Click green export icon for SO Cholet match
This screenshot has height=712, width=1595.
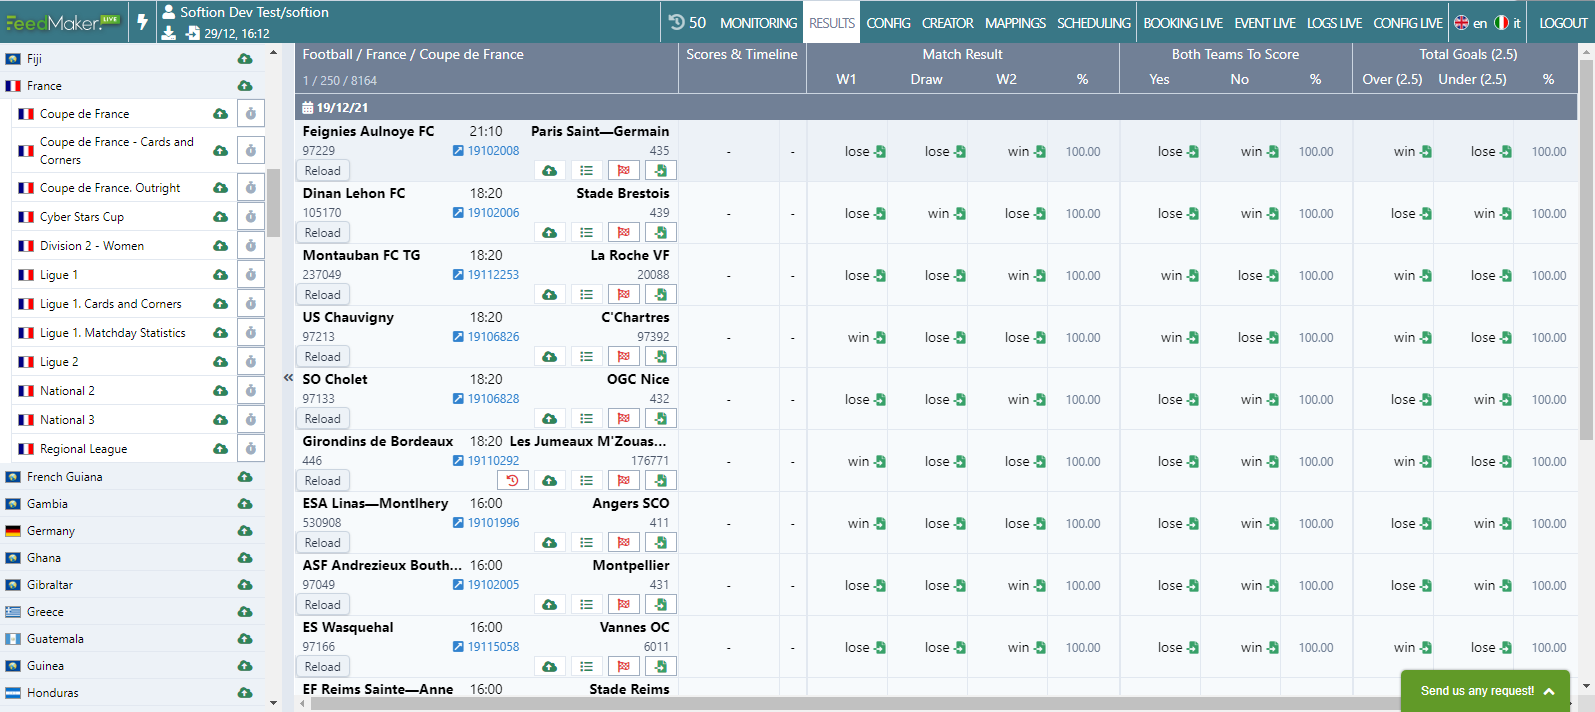tap(660, 419)
